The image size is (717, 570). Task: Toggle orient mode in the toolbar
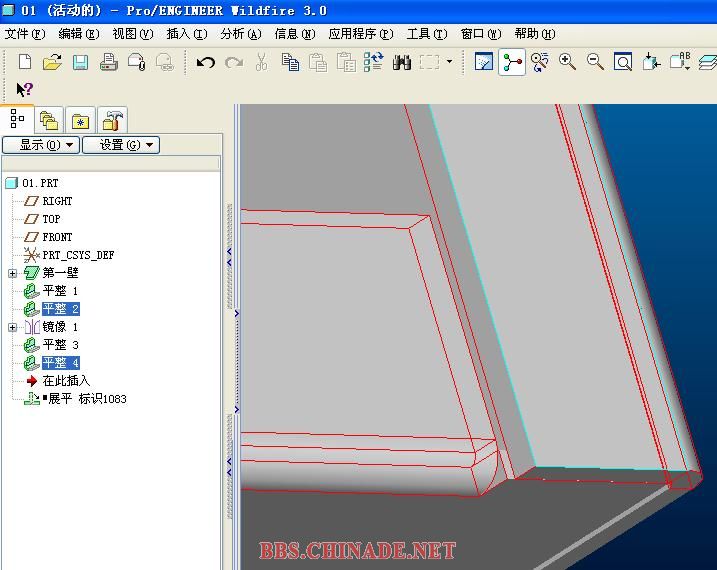click(540, 62)
